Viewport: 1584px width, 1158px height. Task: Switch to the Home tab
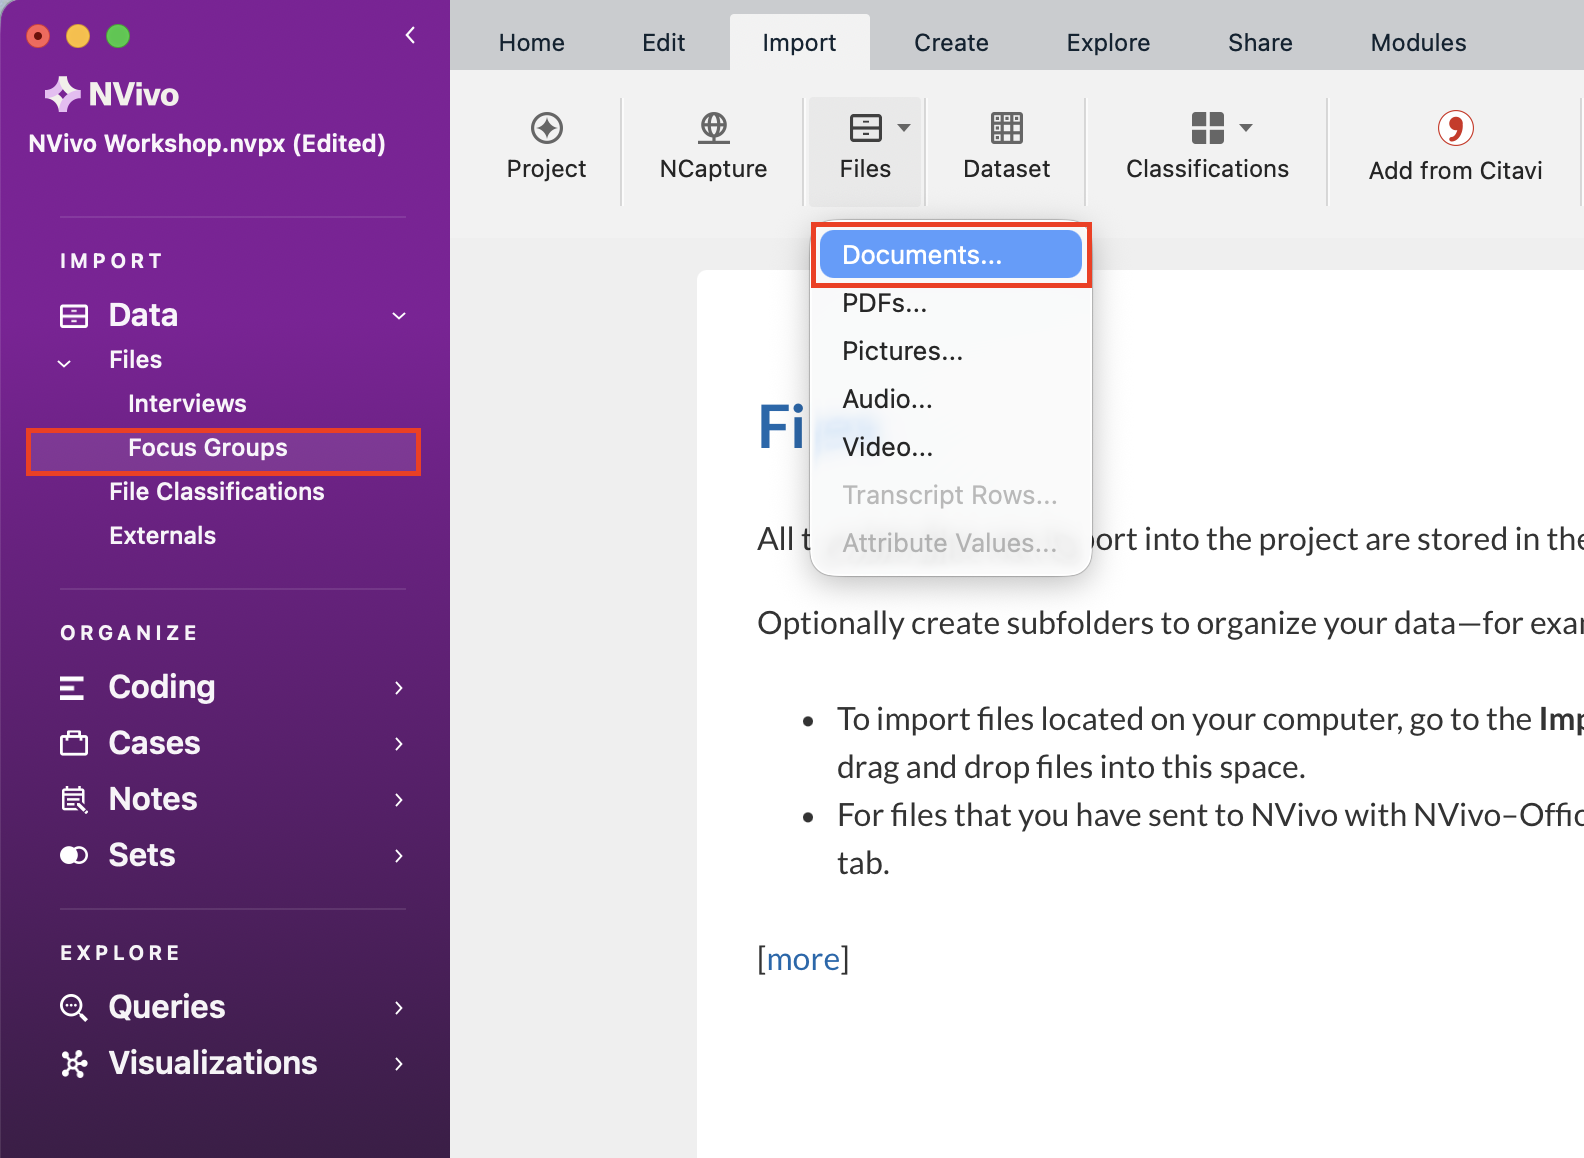tap(532, 43)
